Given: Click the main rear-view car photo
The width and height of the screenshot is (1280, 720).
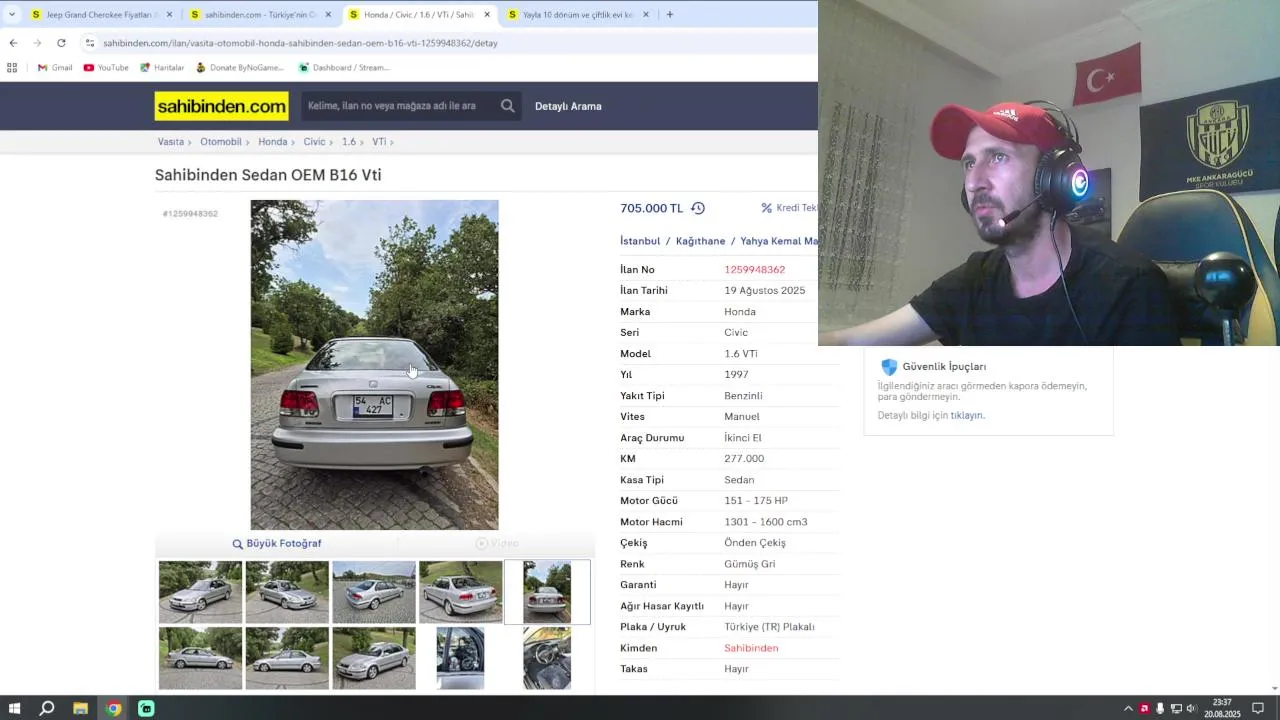Looking at the screenshot, I should pos(374,365).
